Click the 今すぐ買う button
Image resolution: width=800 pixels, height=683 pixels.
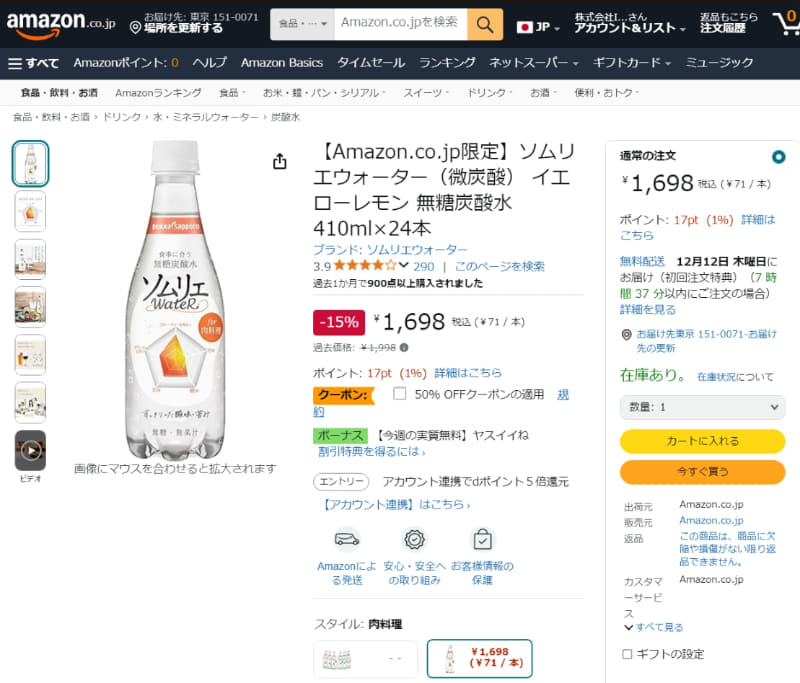pos(702,472)
